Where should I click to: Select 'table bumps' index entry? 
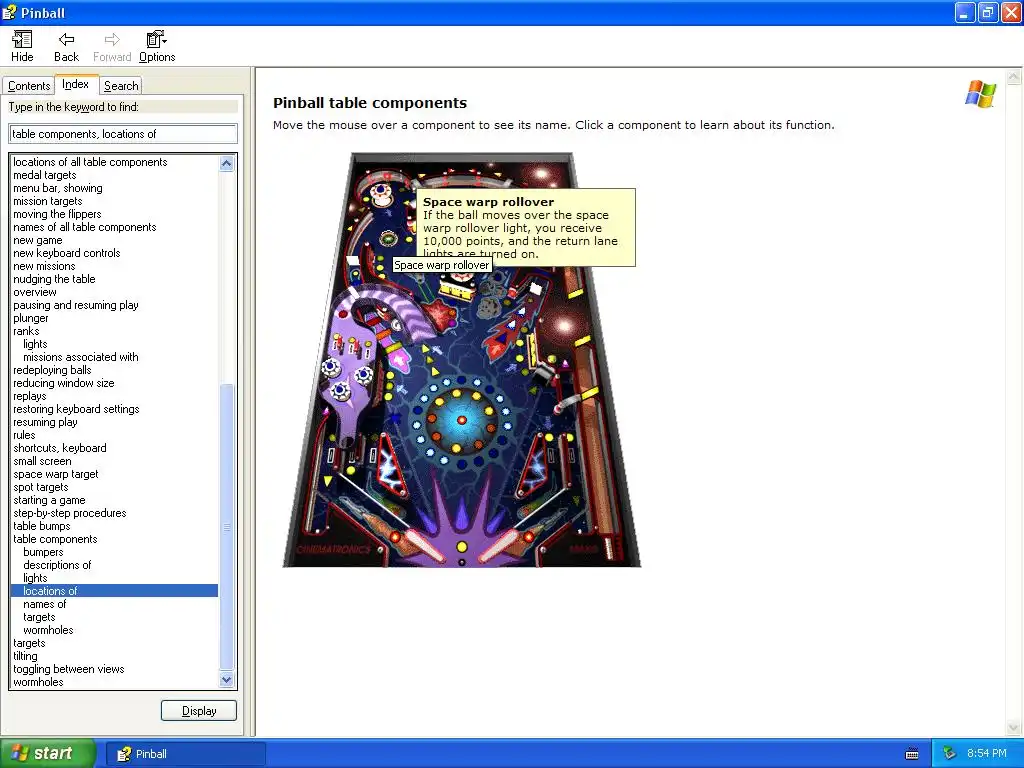42,526
